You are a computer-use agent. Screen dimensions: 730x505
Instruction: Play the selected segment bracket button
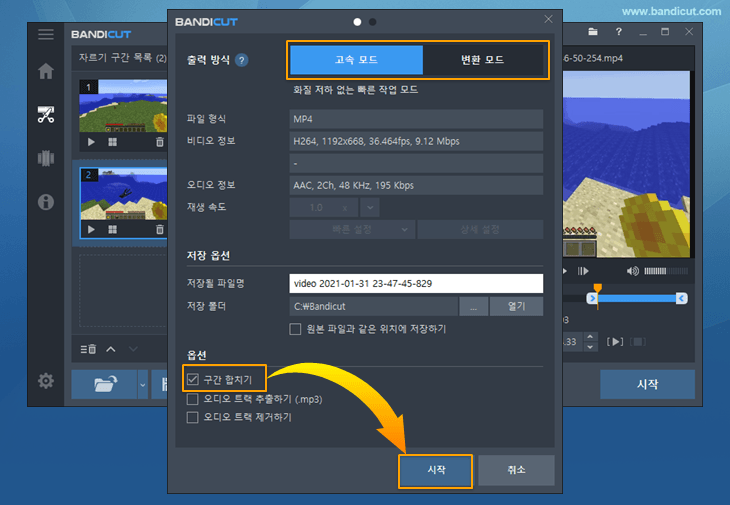615,342
